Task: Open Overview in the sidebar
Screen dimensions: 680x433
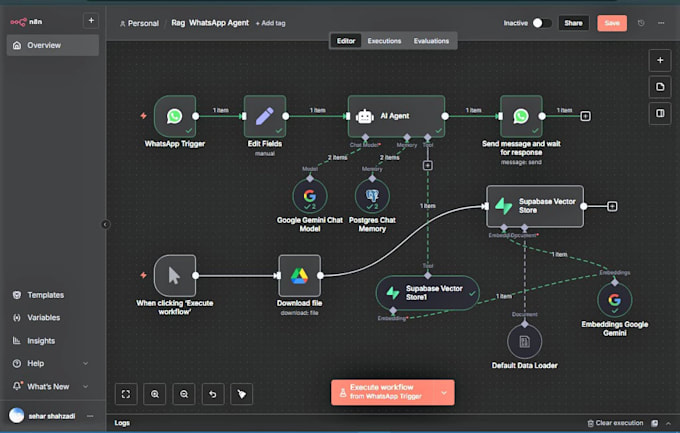Action: [x=52, y=45]
